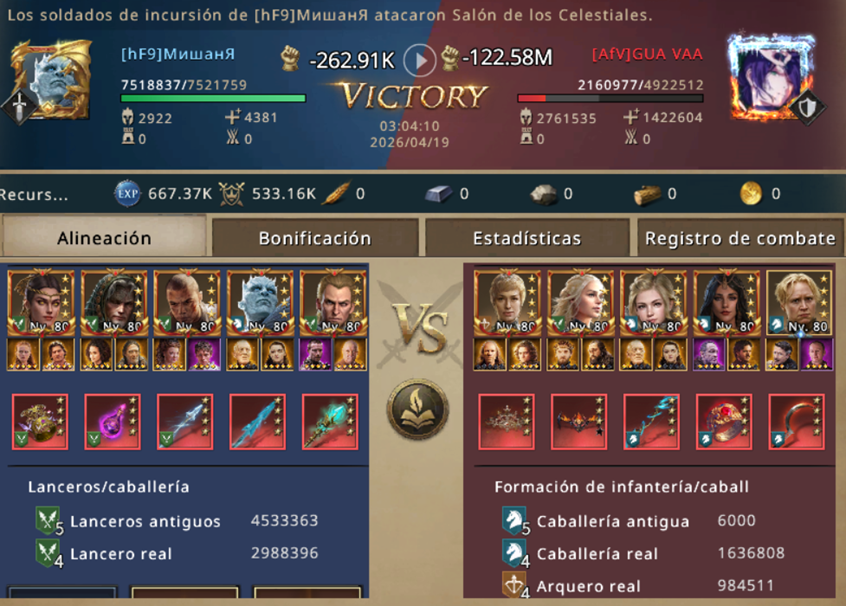The image size is (846, 606).
Task: Open the book and feather emblem
Action: click(418, 409)
